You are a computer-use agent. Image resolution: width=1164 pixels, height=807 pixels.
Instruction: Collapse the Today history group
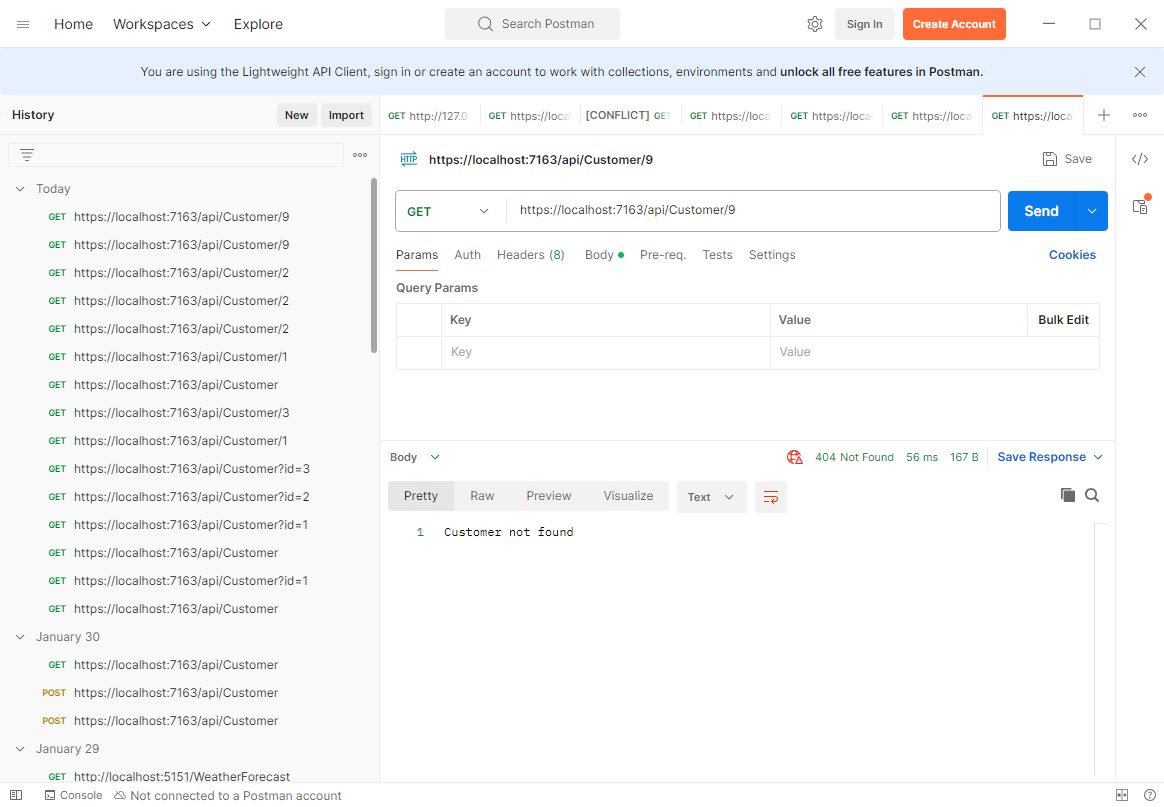pyautogui.click(x=20, y=189)
